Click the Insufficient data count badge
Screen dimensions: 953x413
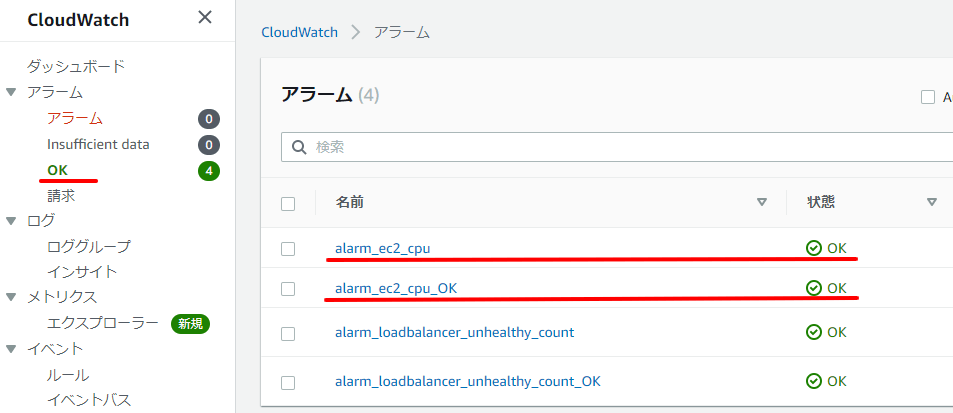[x=209, y=145]
